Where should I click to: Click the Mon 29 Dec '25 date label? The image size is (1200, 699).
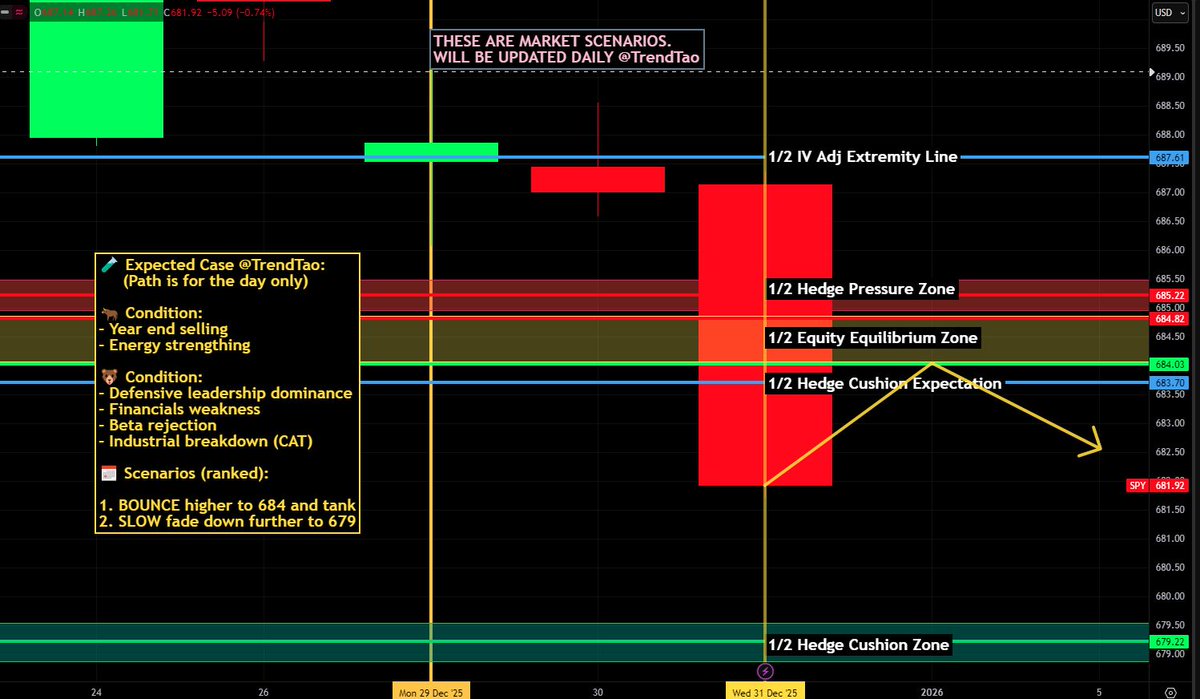coord(430,691)
